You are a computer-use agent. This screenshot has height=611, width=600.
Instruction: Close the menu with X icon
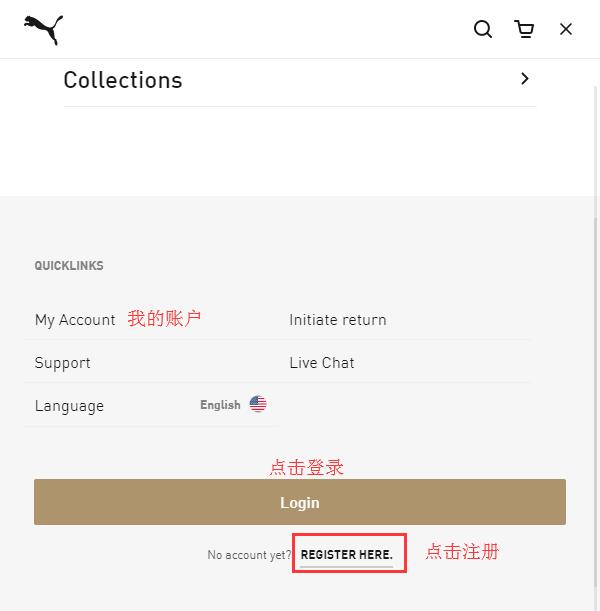(x=566, y=29)
